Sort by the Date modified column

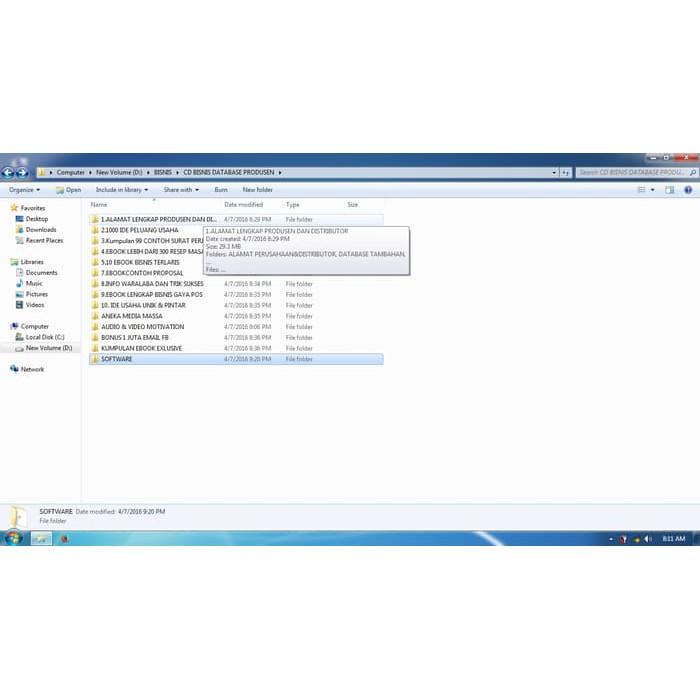point(243,205)
